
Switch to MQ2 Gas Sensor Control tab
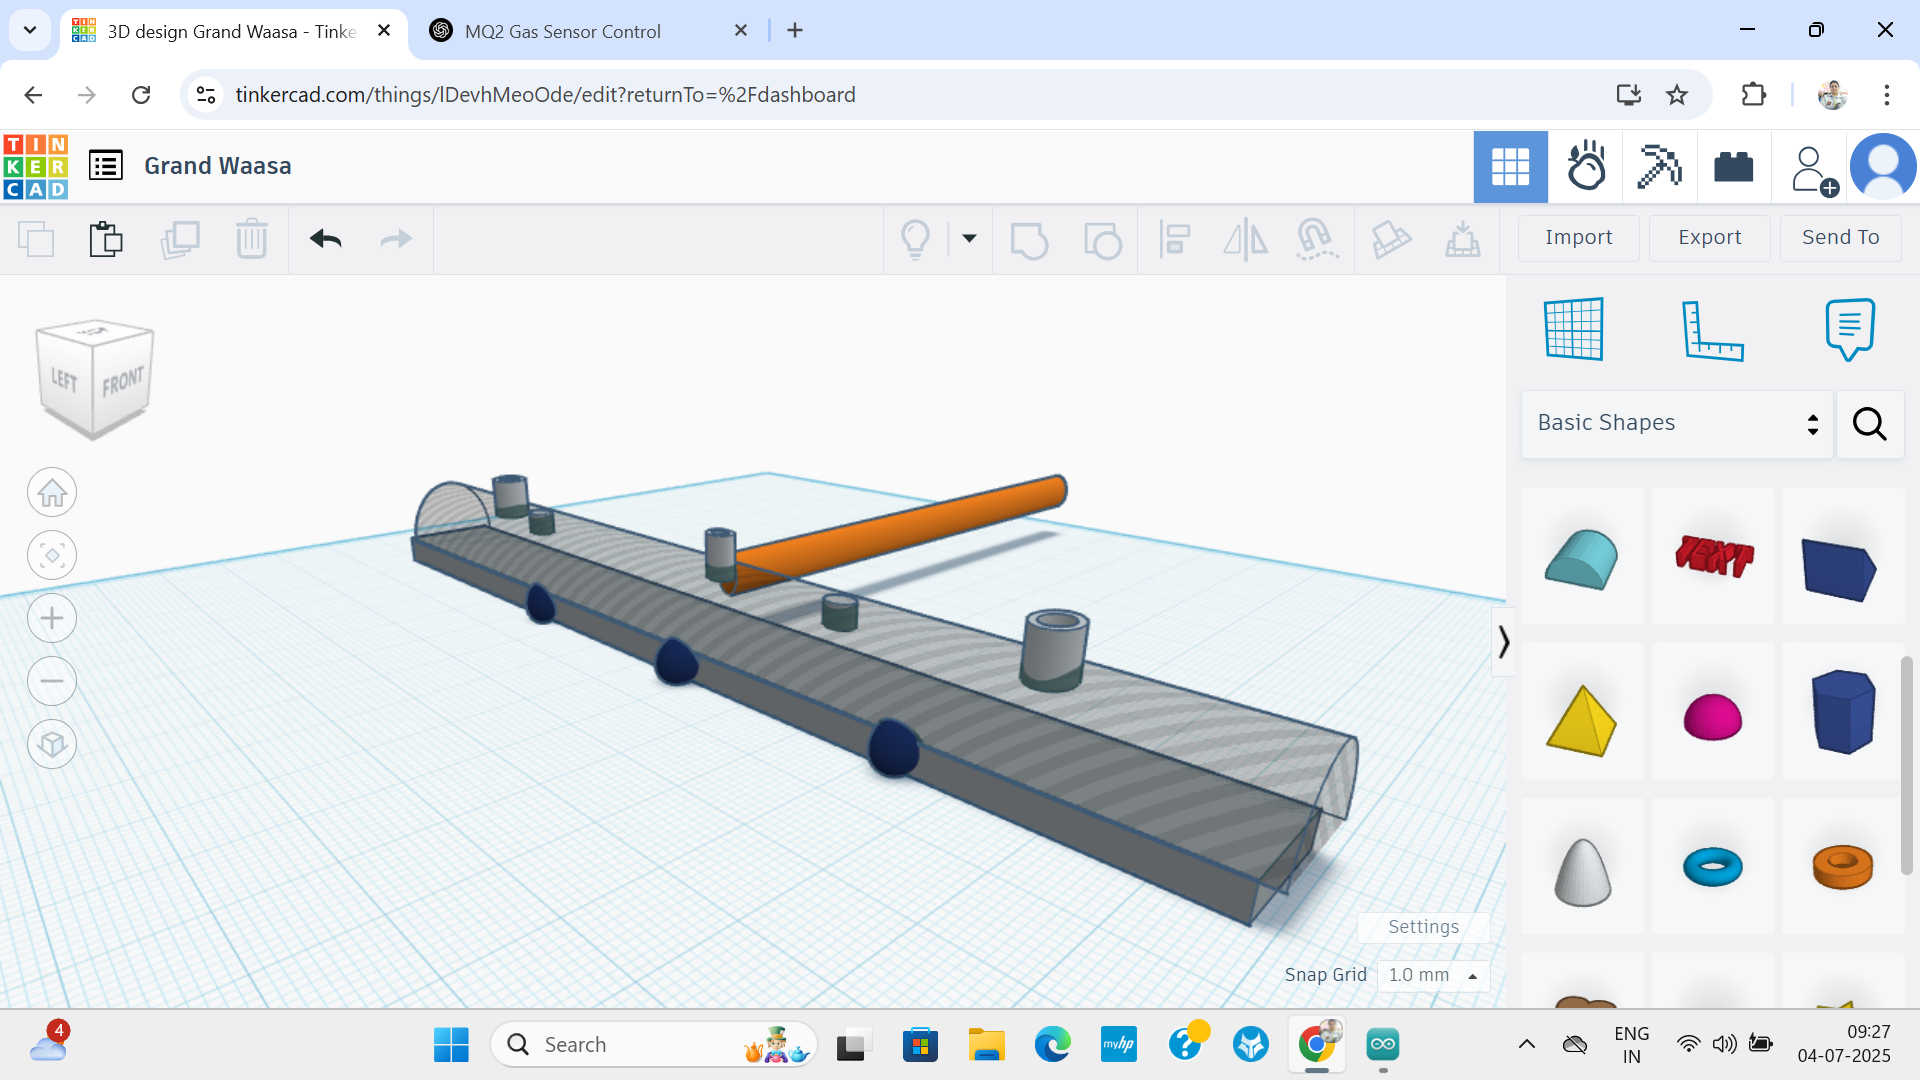562,31
